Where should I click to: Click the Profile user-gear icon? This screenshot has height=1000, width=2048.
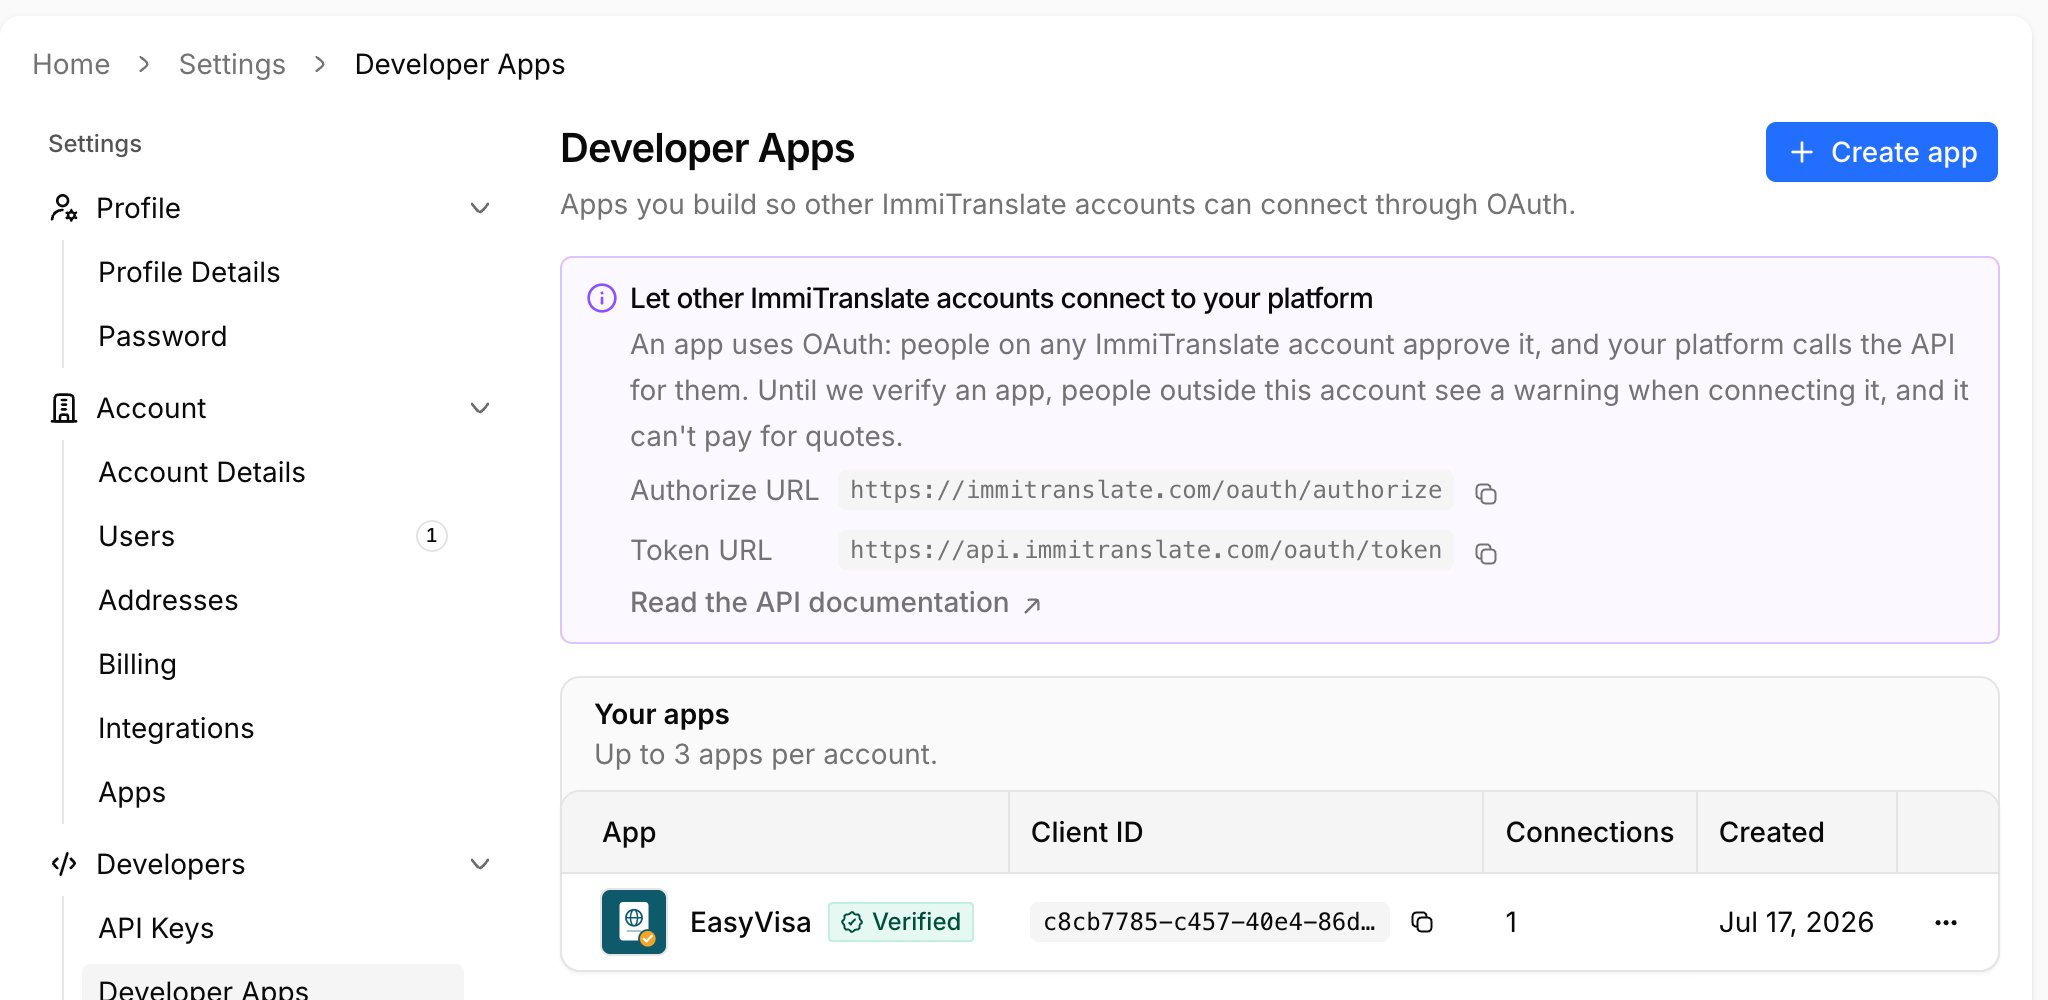click(64, 208)
